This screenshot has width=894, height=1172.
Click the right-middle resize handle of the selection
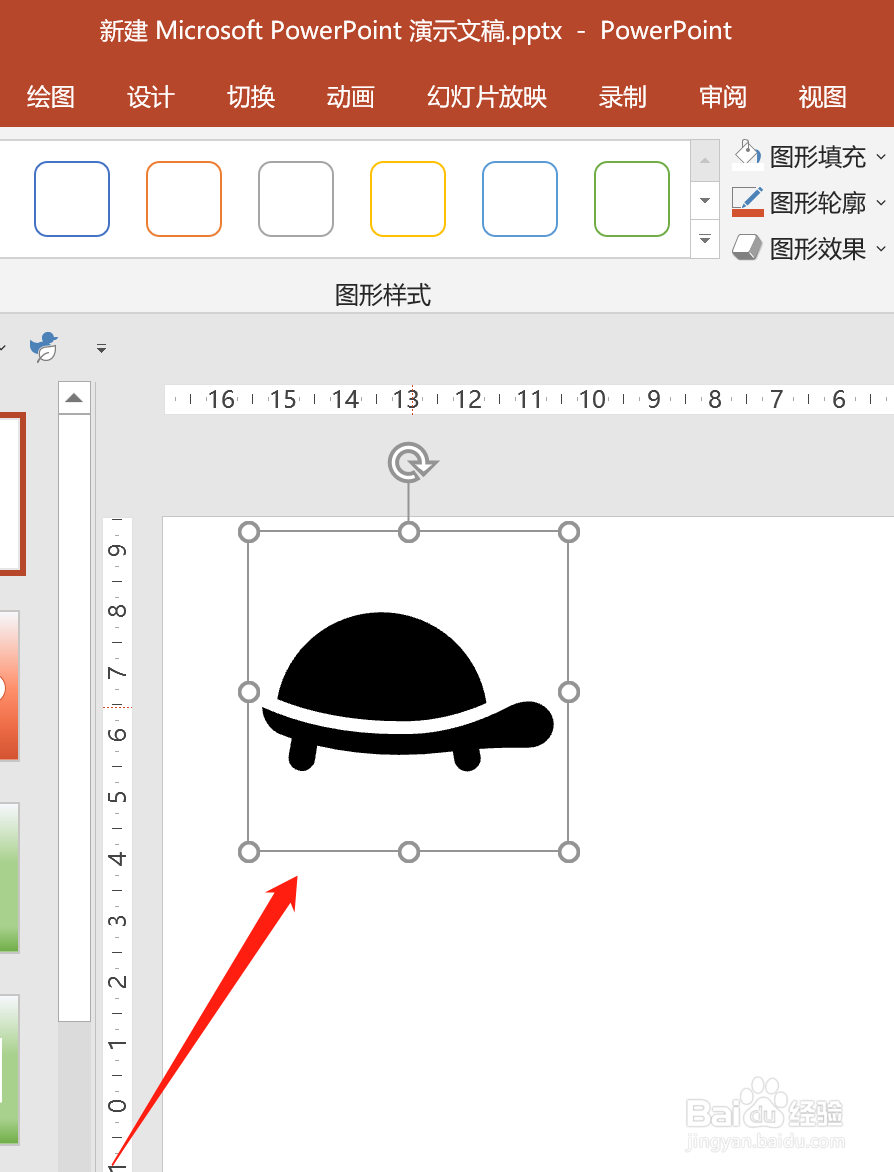[x=569, y=692]
